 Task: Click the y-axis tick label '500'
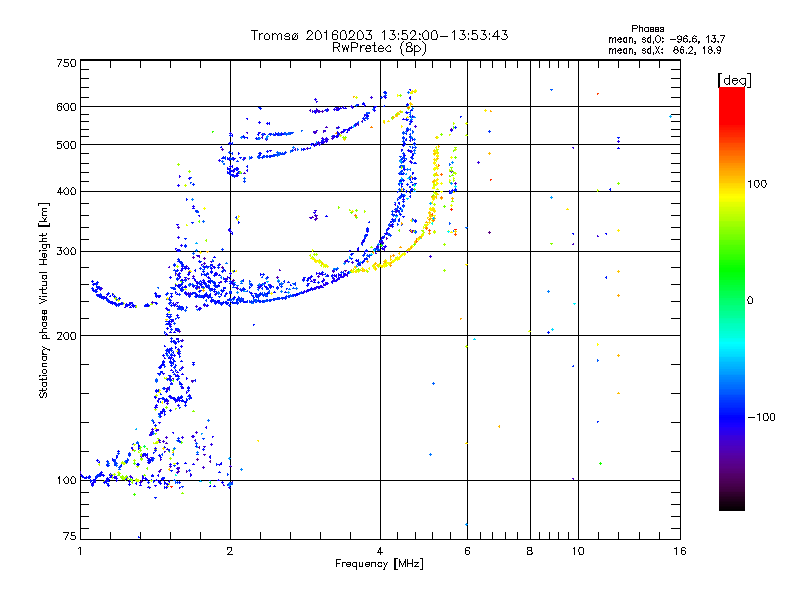(x=67, y=145)
